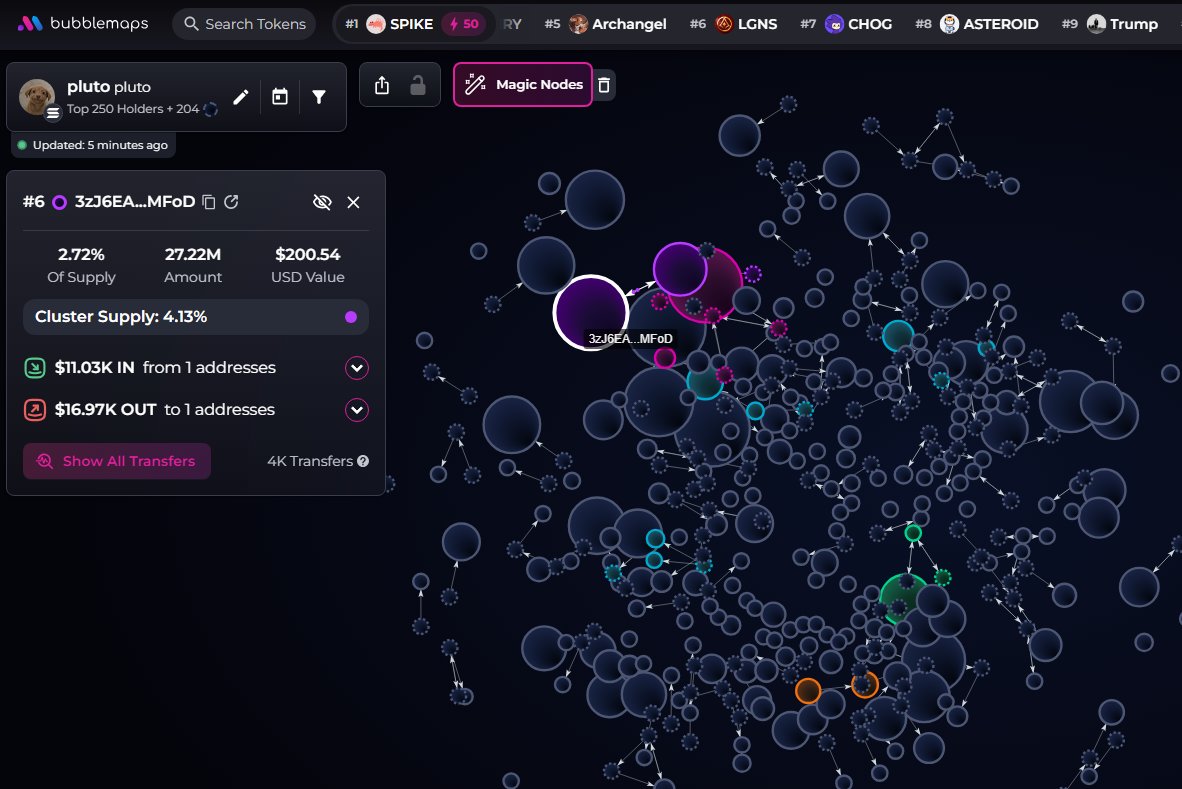The image size is (1182, 789).
Task: Click the red outgoing transfer icon
Action: click(35, 410)
